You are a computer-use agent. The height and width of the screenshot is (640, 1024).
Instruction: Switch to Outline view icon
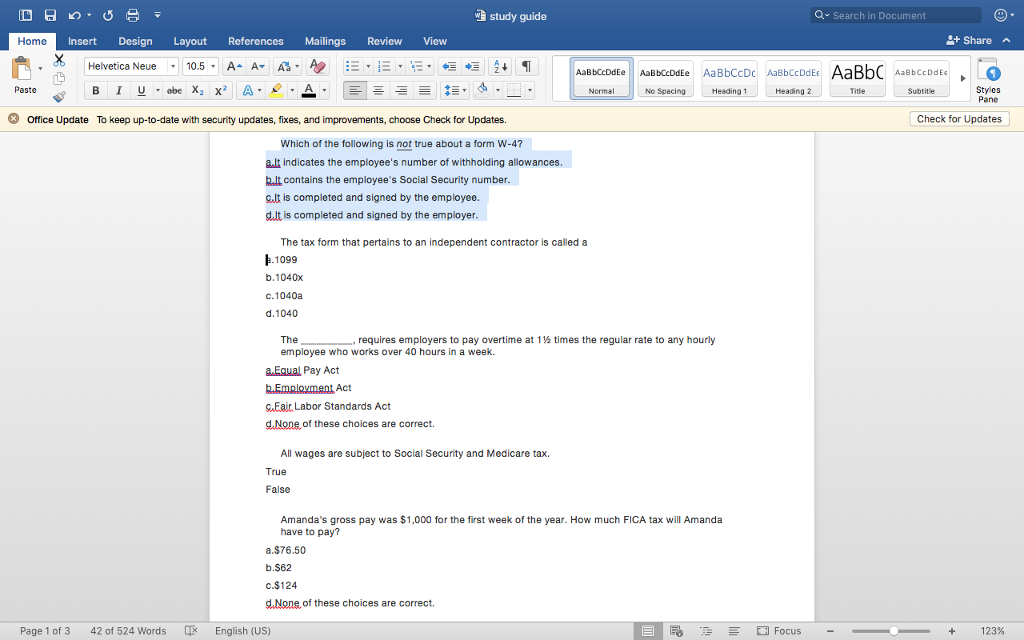pos(706,631)
